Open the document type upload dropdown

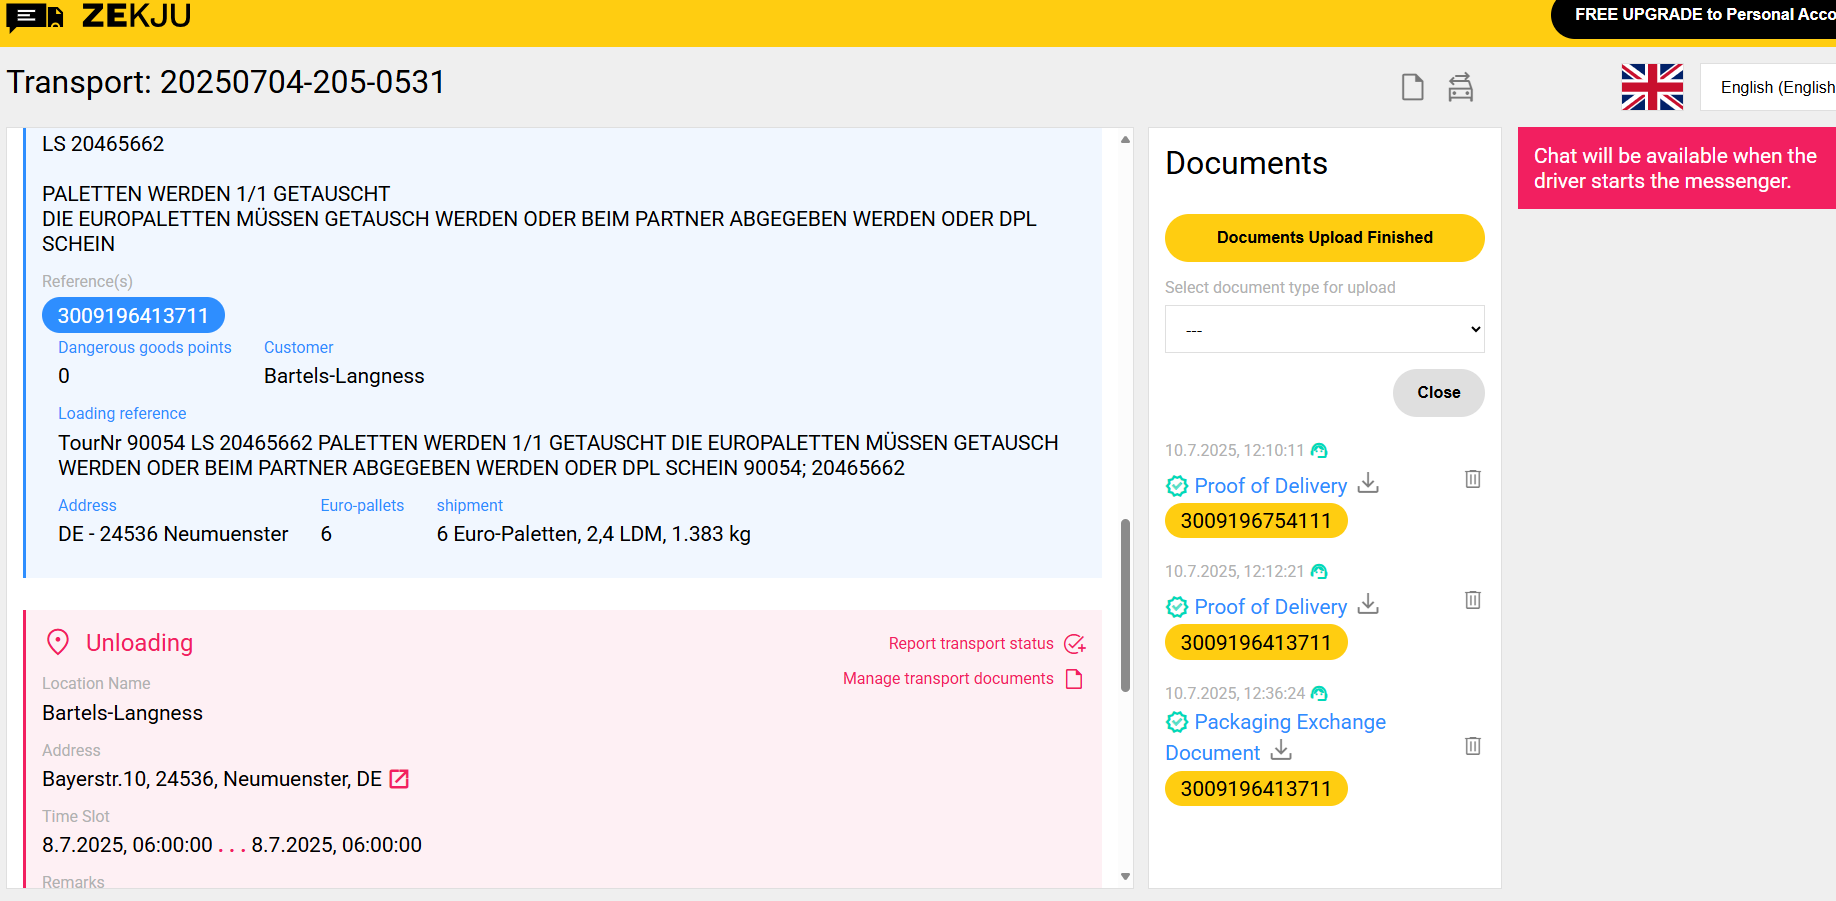point(1324,329)
